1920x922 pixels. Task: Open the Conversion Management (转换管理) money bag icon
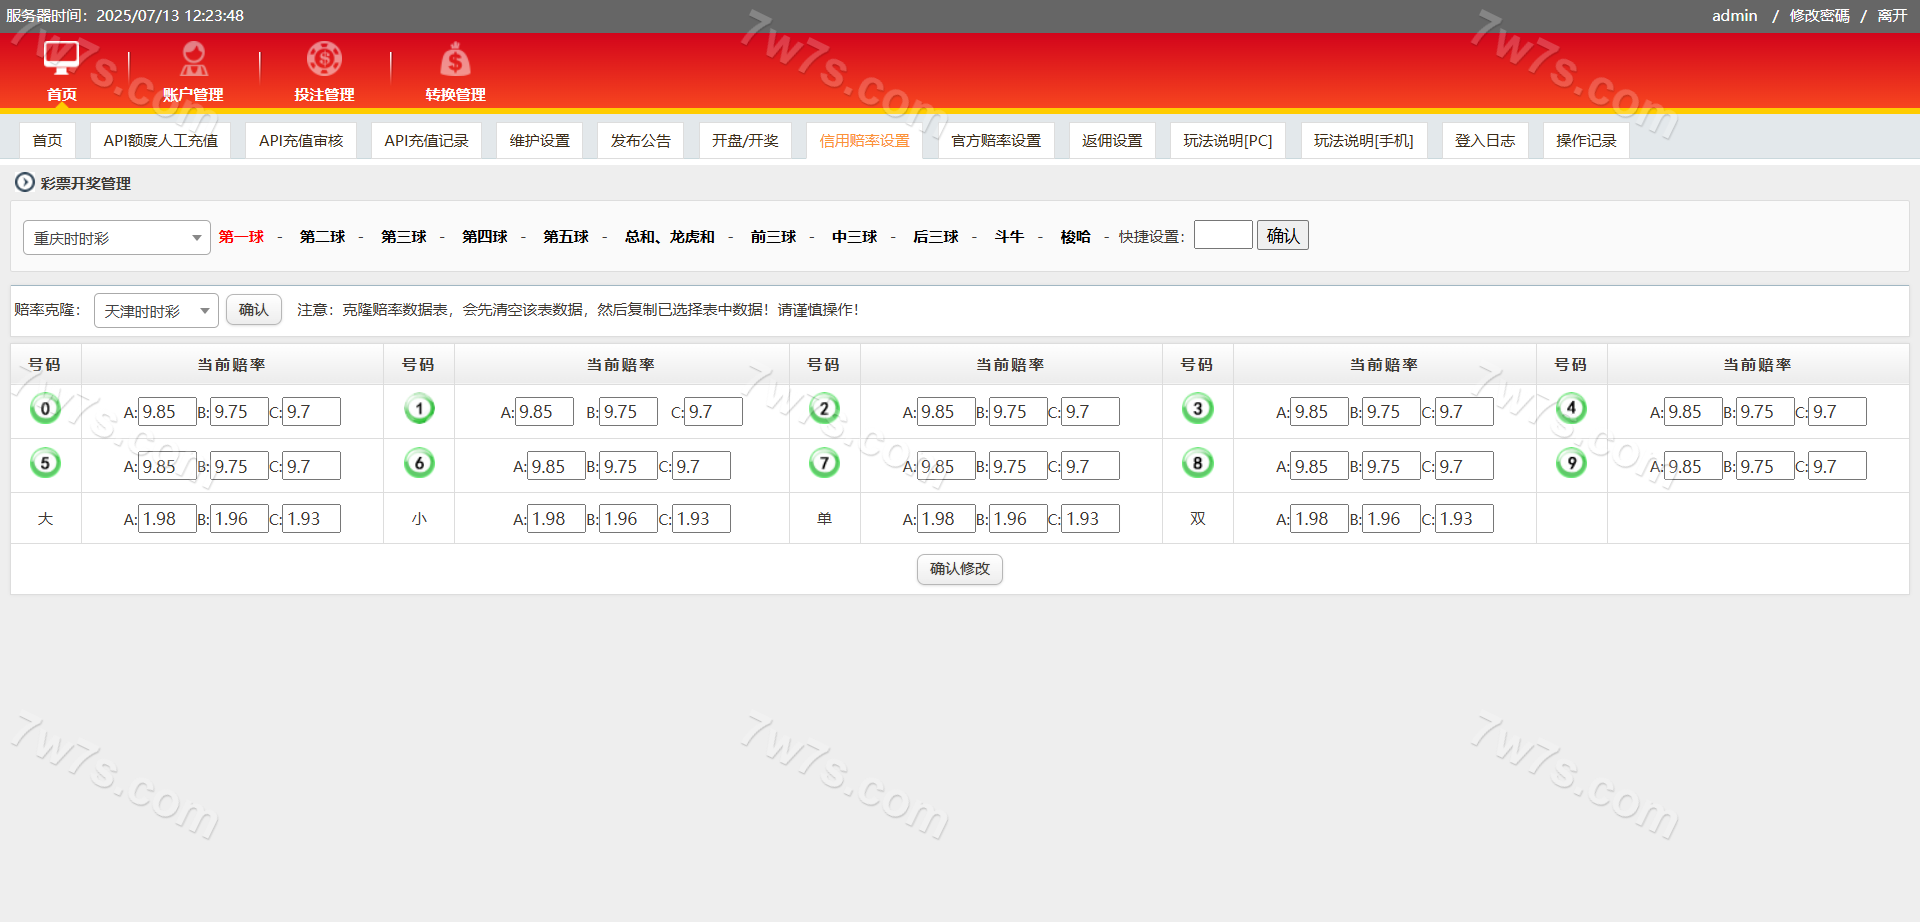[x=455, y=60]
